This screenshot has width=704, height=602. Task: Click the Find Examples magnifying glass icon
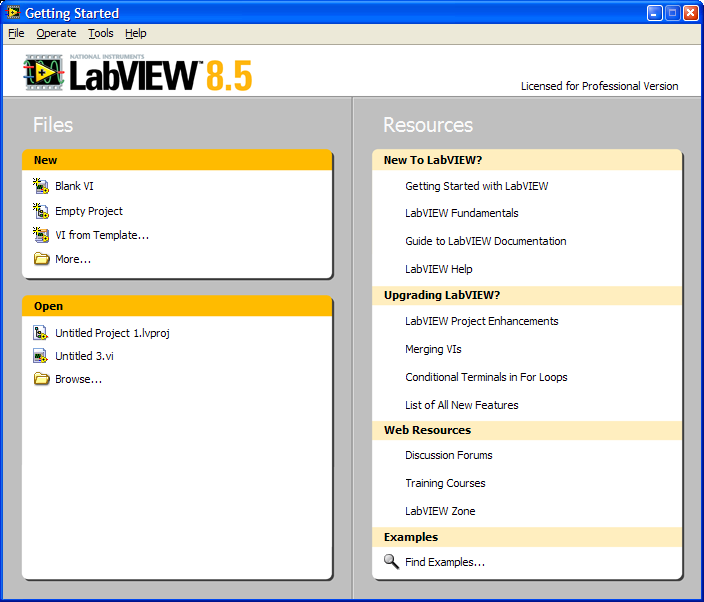(391, 562)
